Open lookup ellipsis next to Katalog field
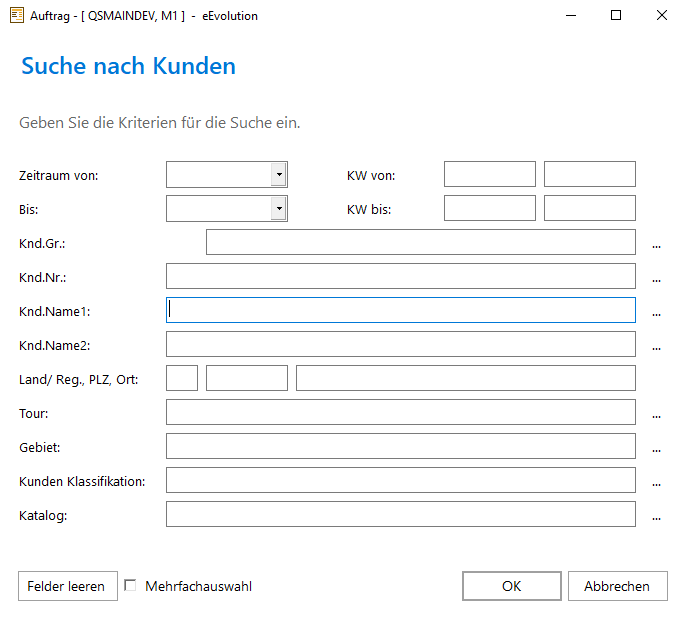 (x=656, y=517)
